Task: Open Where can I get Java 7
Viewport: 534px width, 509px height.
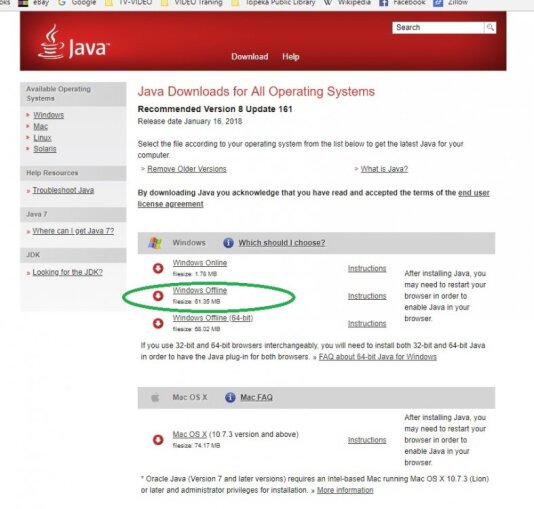Action: click(73, 231)
